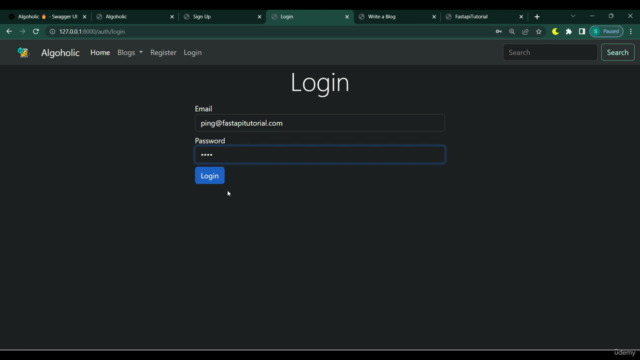Open the Login navbar link
The height and width of the screenshot is (360, 640).
coord(193,53)
